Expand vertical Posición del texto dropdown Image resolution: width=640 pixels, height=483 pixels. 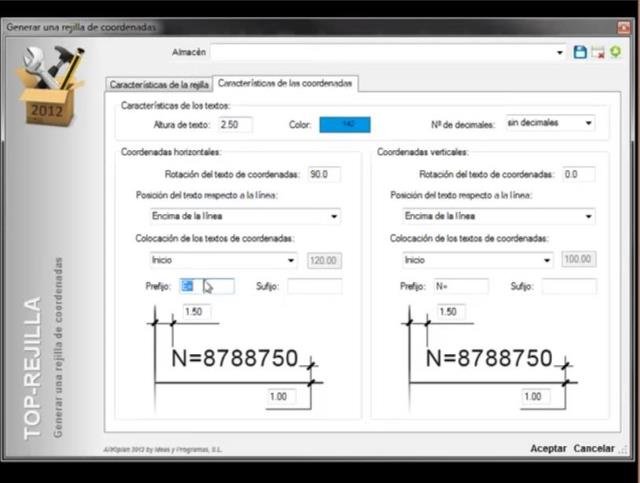point(588,216)
